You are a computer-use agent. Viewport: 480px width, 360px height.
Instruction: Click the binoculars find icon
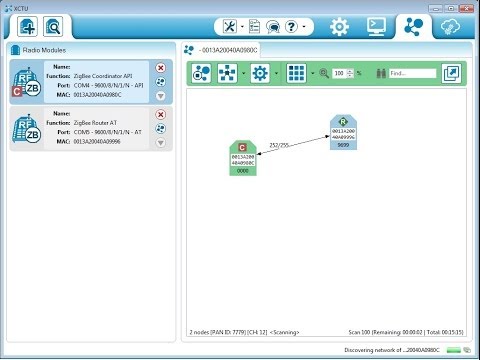click(381, 73)
